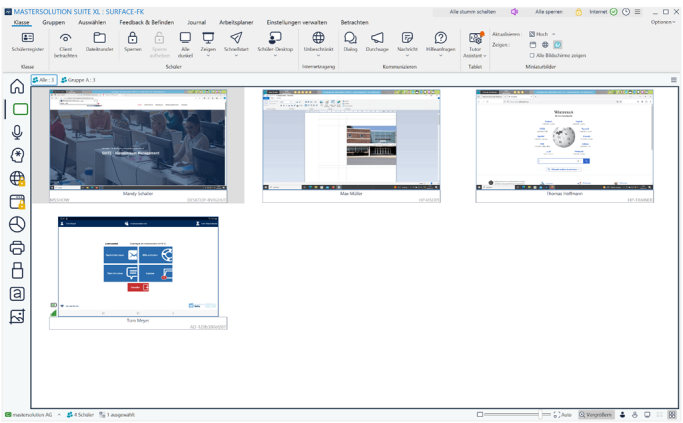Select the microphone icon in left sidebar

pyautogui.click(x=17, y=132)
